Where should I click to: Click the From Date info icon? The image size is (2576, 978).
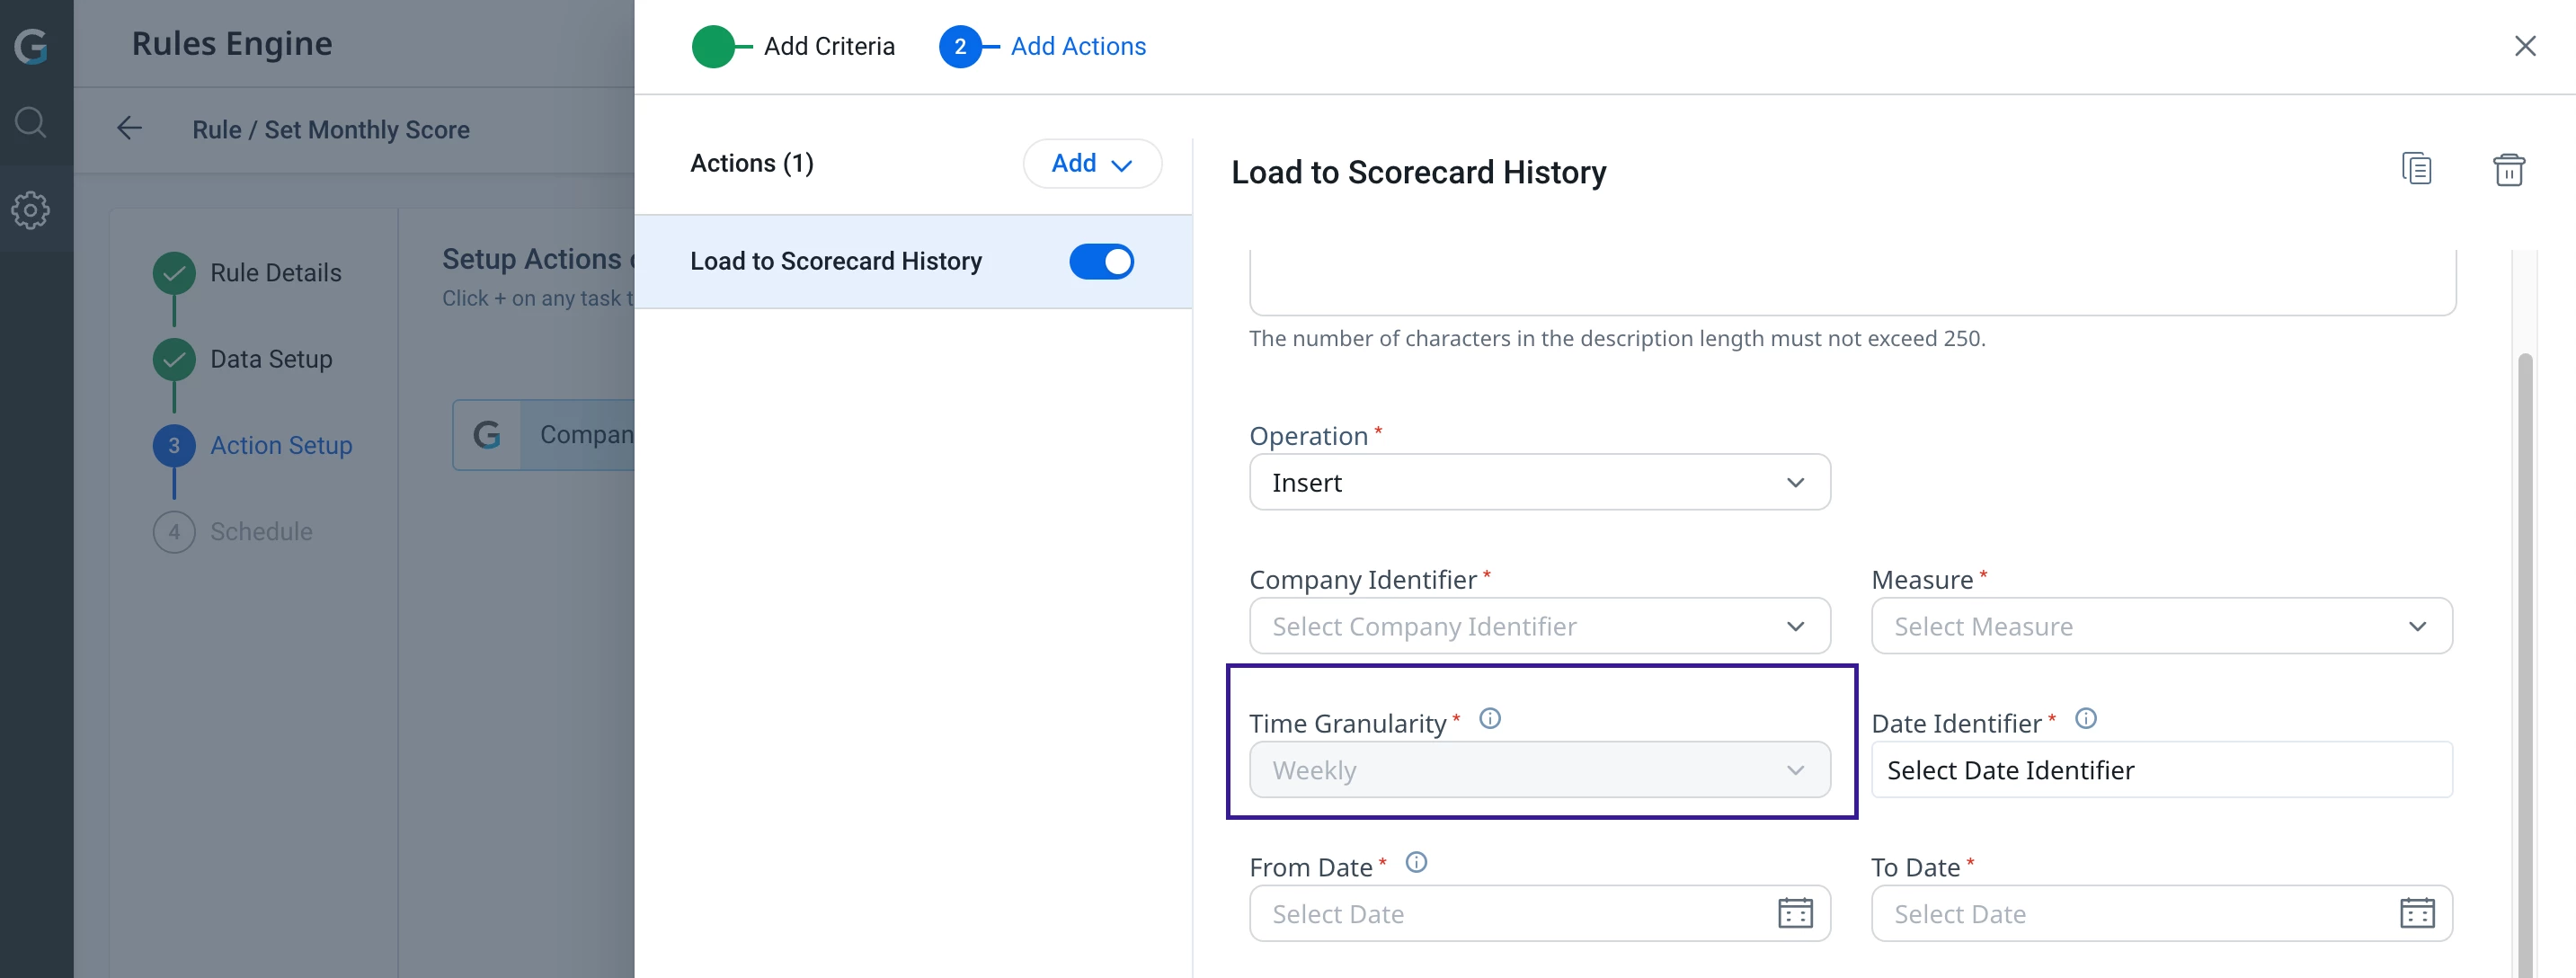(1416, 863)
